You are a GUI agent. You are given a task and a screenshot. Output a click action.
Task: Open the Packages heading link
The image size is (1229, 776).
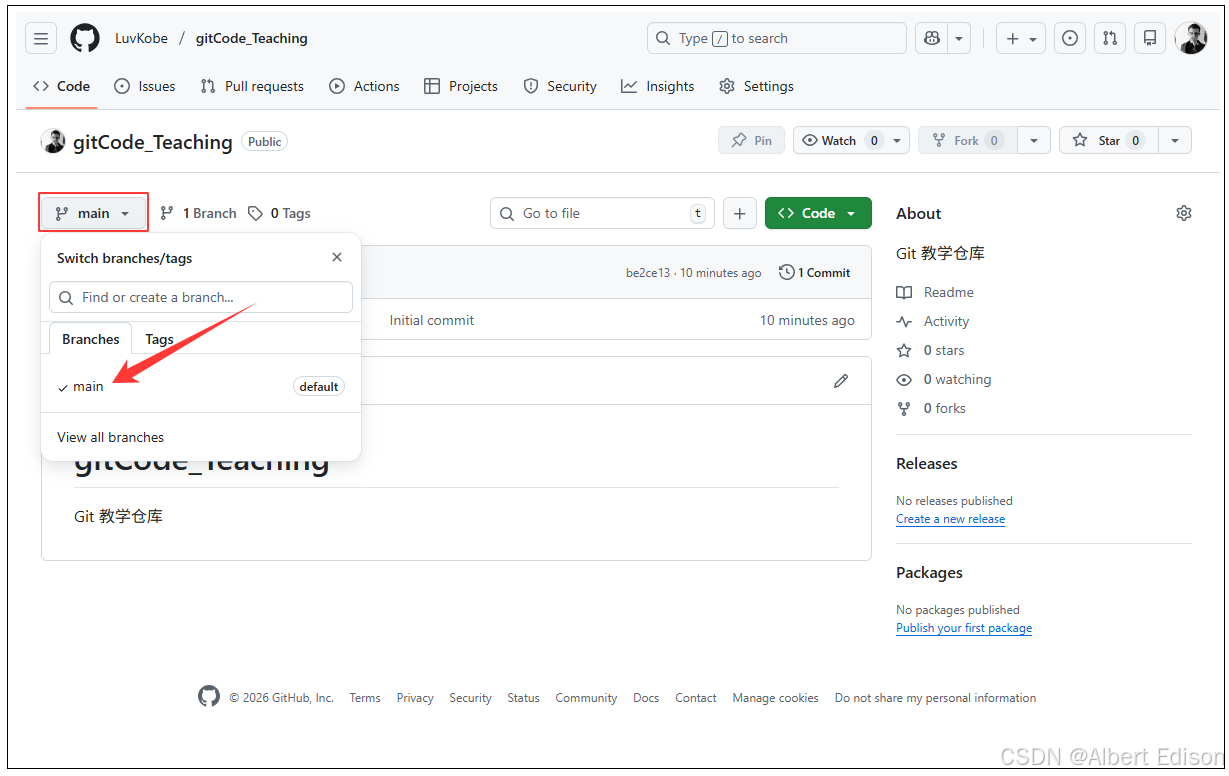point(930,573)
